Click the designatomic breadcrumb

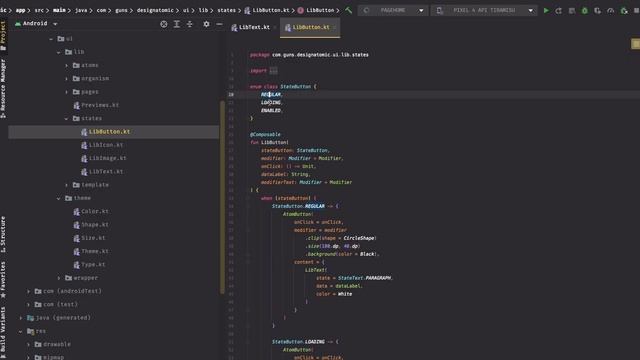click(155, 10)
